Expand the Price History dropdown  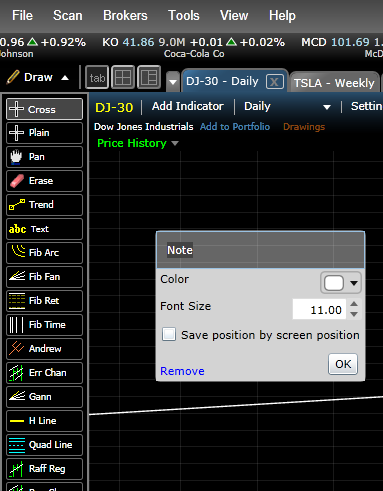[x=138, y=143]
